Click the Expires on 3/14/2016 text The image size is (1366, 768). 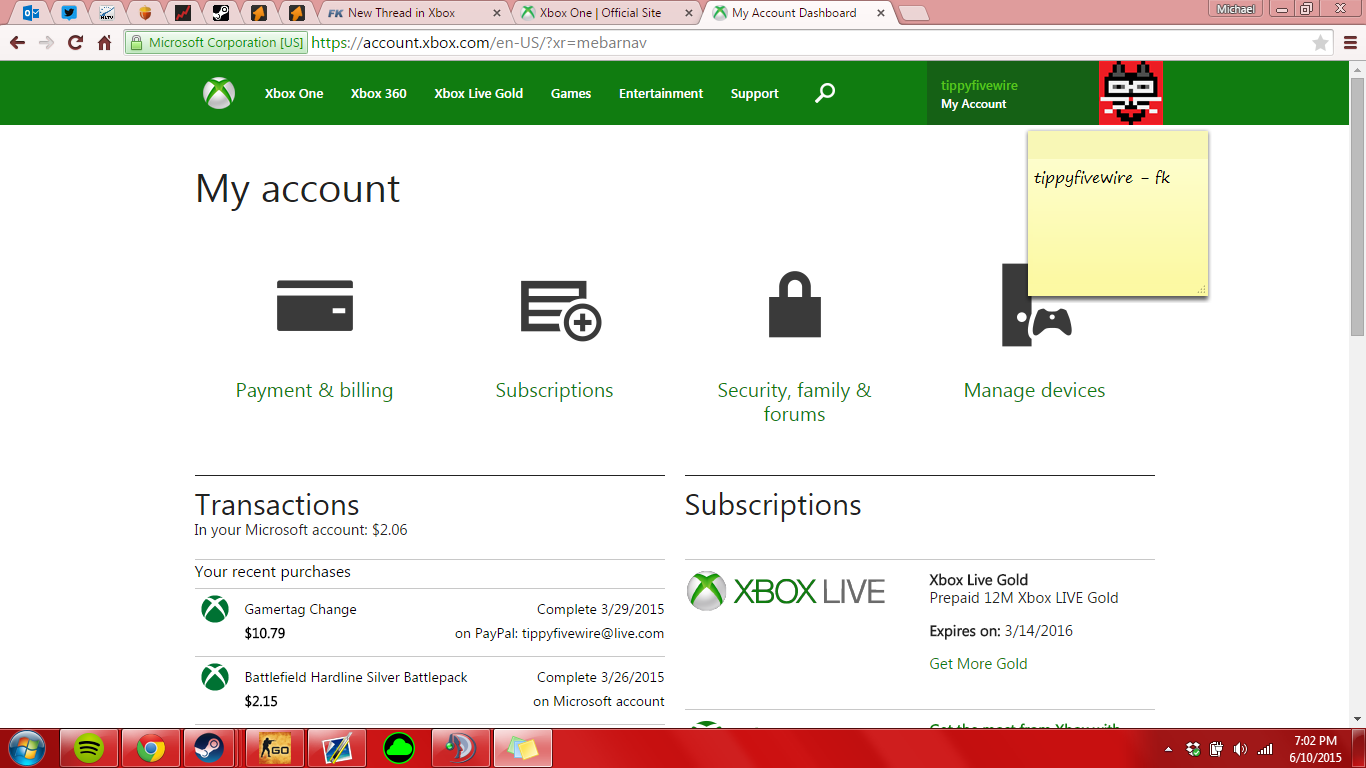(x=1001, y=631)
